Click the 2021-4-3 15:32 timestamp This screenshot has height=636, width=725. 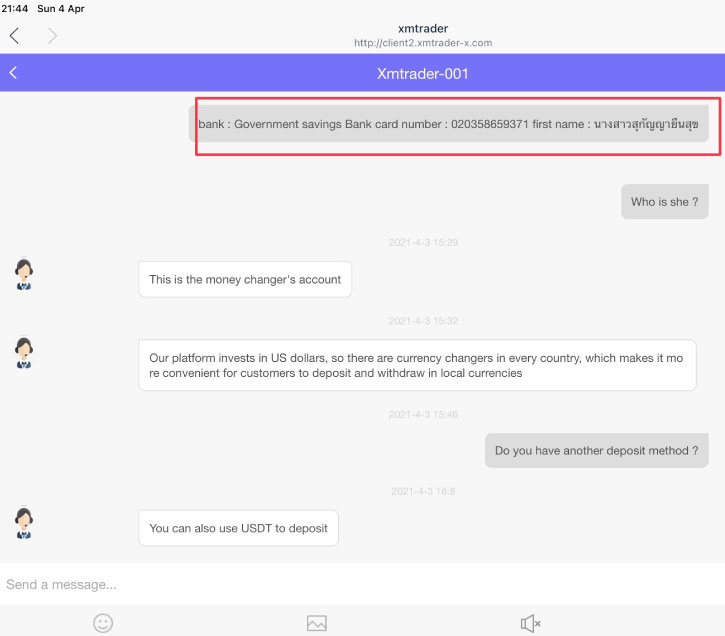pos(423,321)
